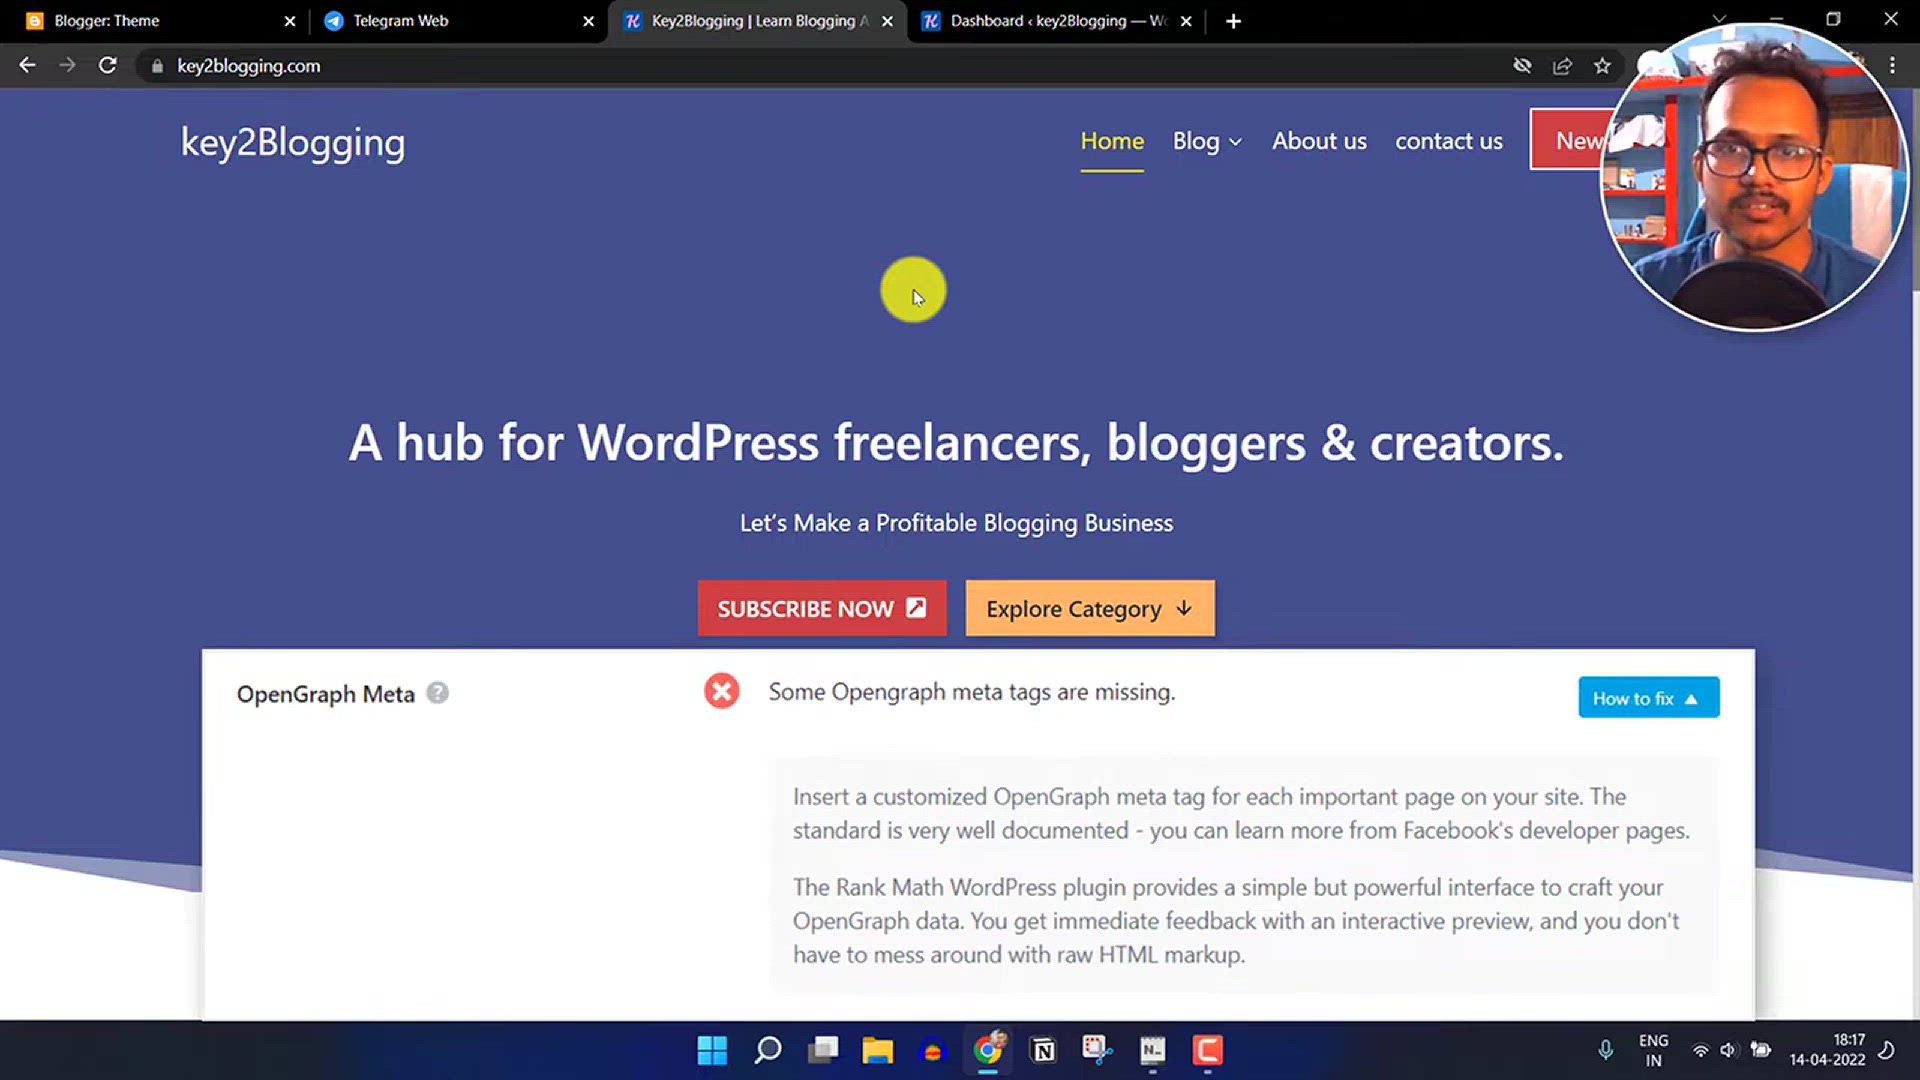Image resolution: width=1920 pixels, height=1080 pixels.
Task: Click the OpenGraph Meta help question icon
Action: [x=437, y=692]
